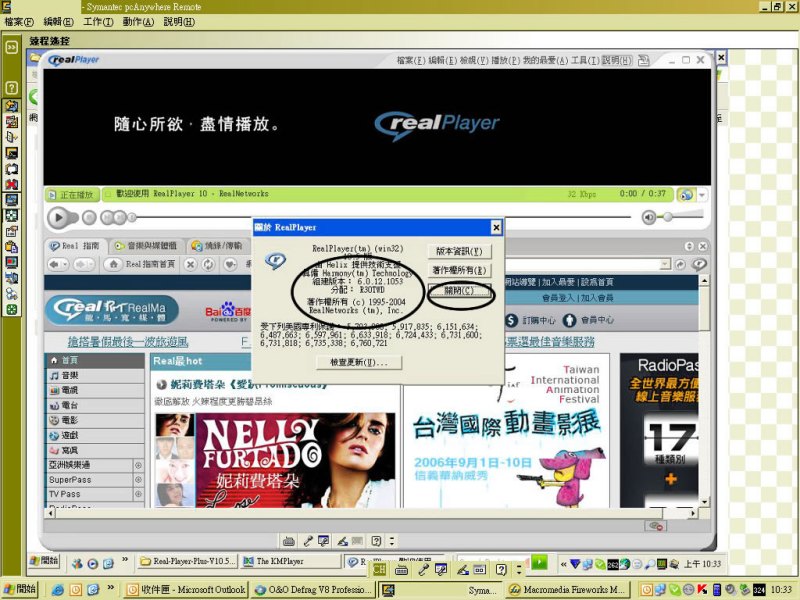
Task: Start playback with the RealPlayer play button
Action: (x=59, y=218)
